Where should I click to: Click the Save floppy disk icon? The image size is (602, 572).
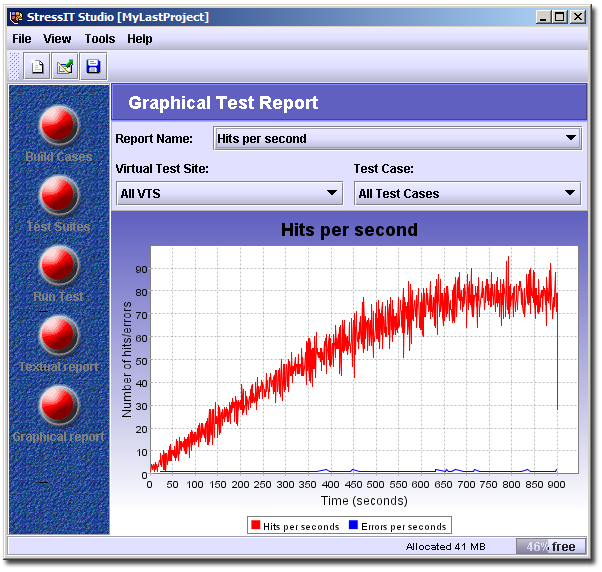pyautogui.click(x=93, y=67)
